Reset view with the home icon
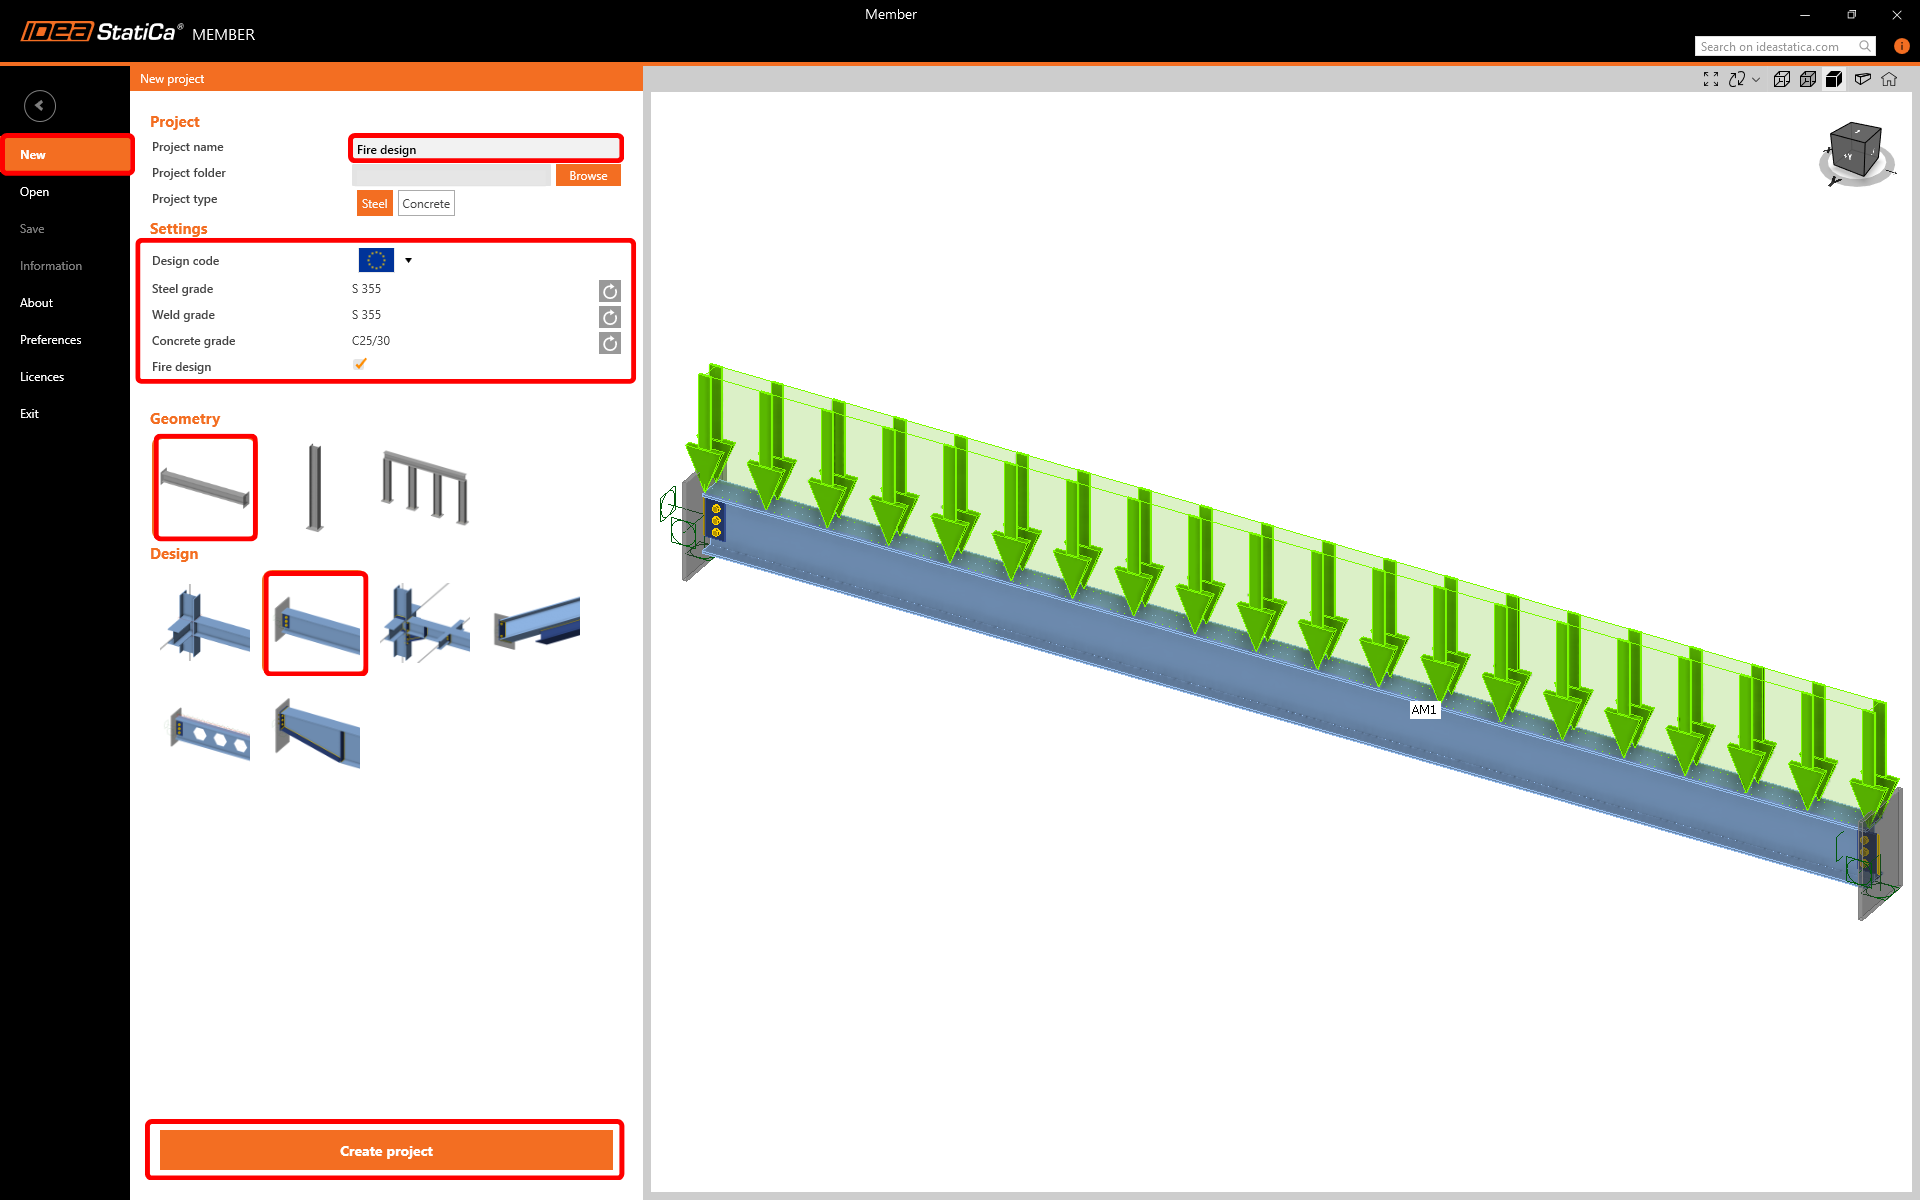The width and height of the screenshot is (1920, 1200). 1889,79
